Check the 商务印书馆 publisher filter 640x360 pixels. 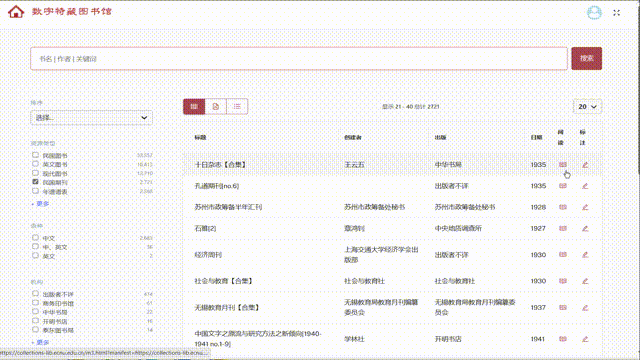(36, 303)
